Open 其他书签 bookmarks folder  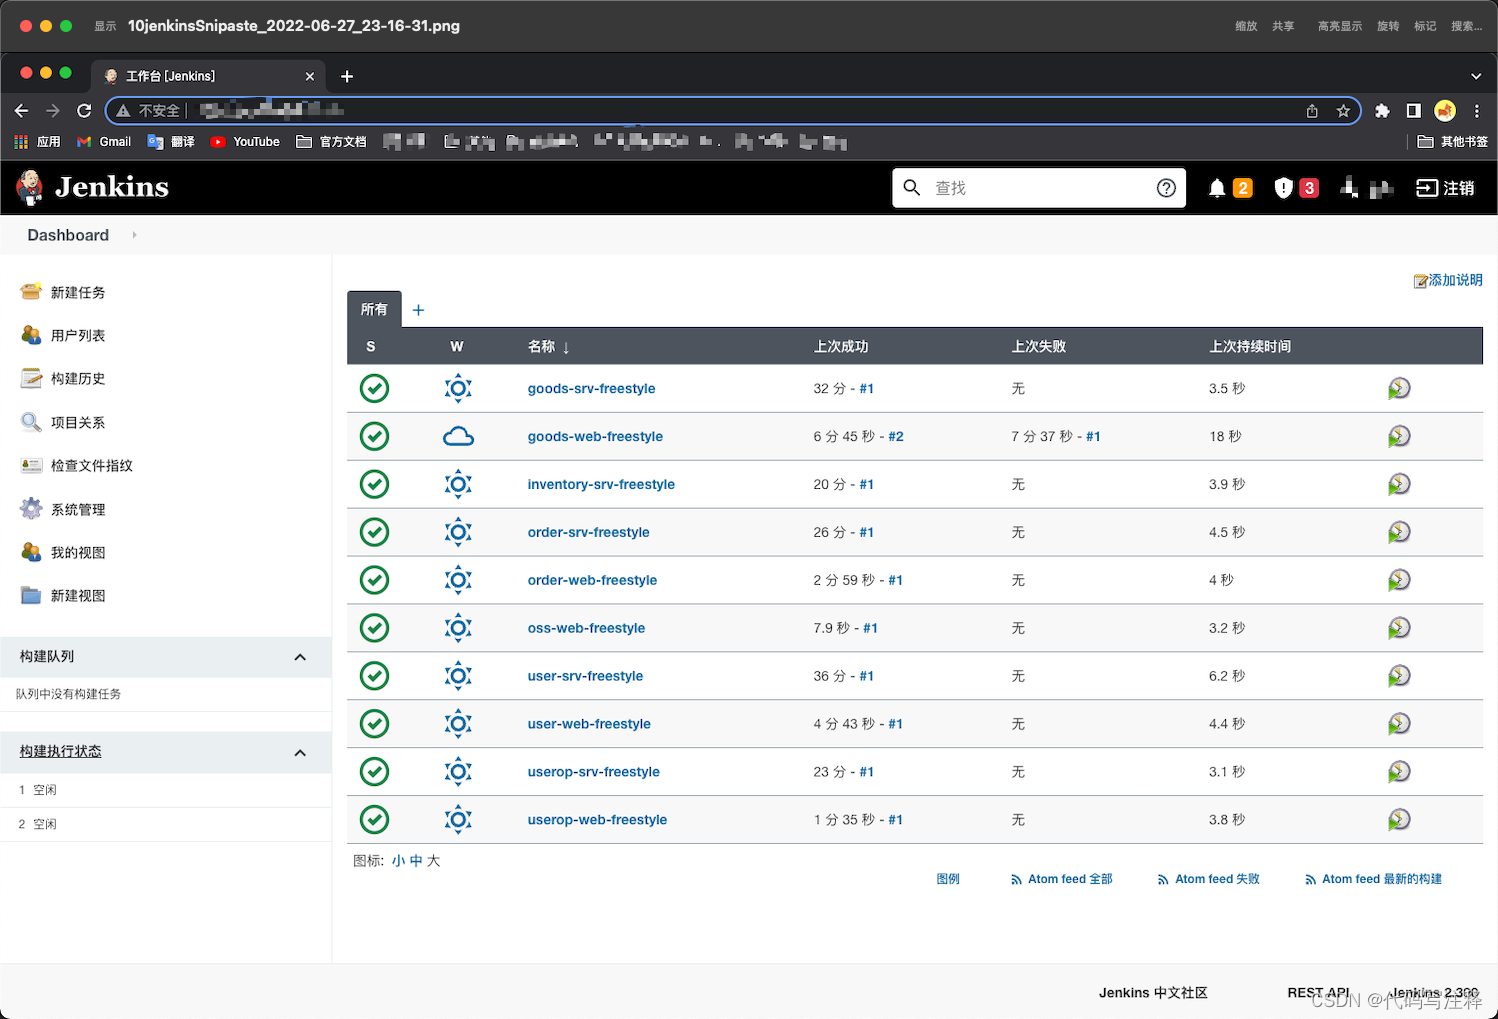pos(1453,142)
